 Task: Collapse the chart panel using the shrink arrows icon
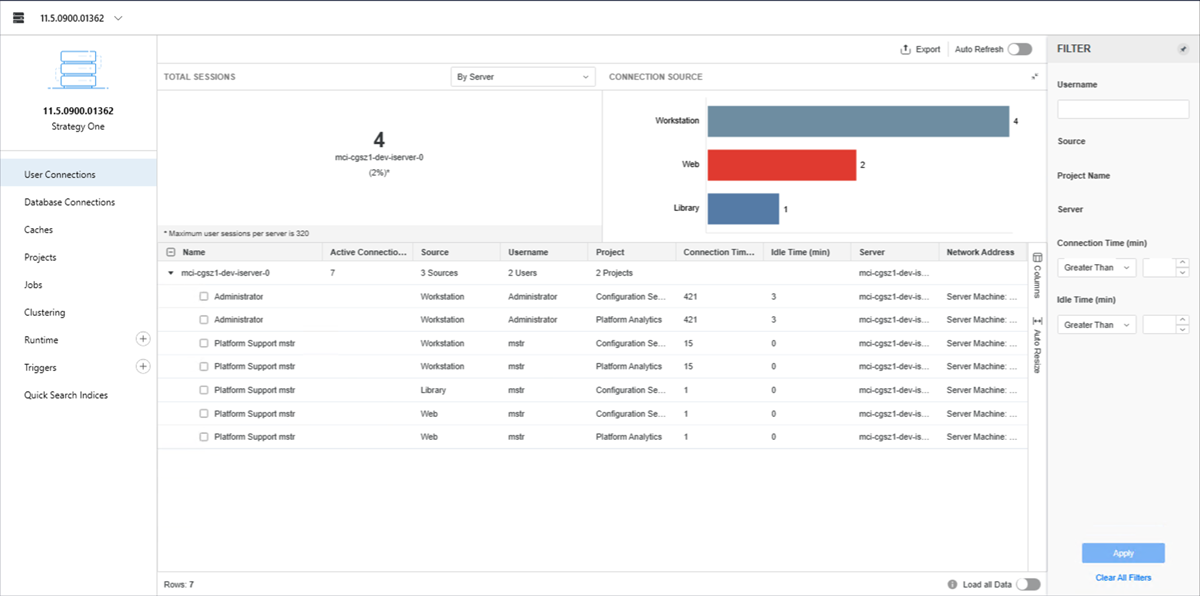(x=1035, y=77)
